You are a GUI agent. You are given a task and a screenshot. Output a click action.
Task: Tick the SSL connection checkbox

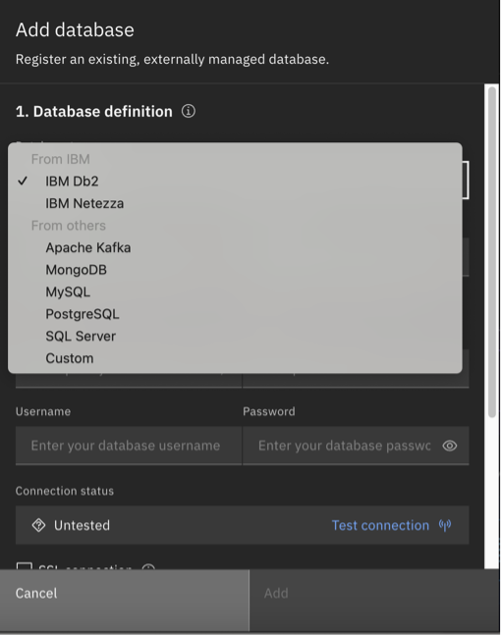pos(24,566)
